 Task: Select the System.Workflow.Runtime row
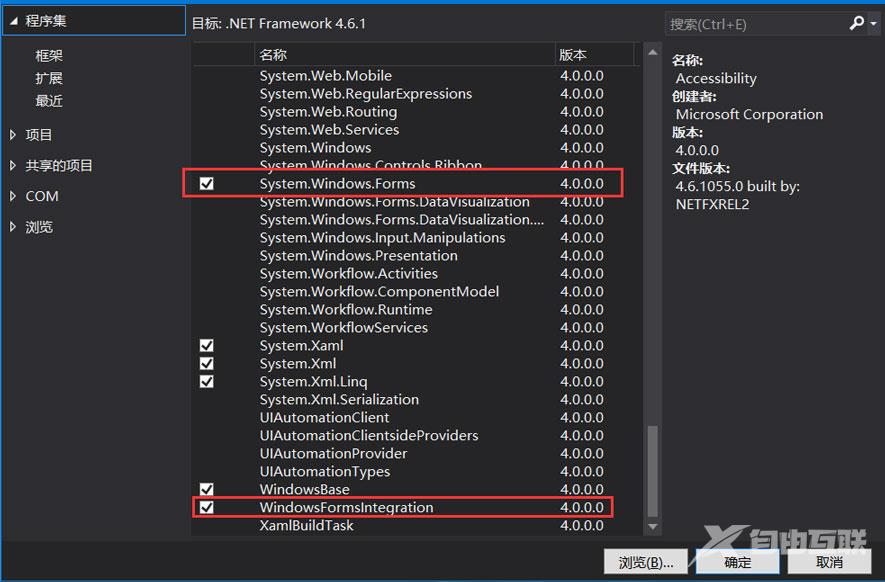pyautogui.click(x=417, y=310)
